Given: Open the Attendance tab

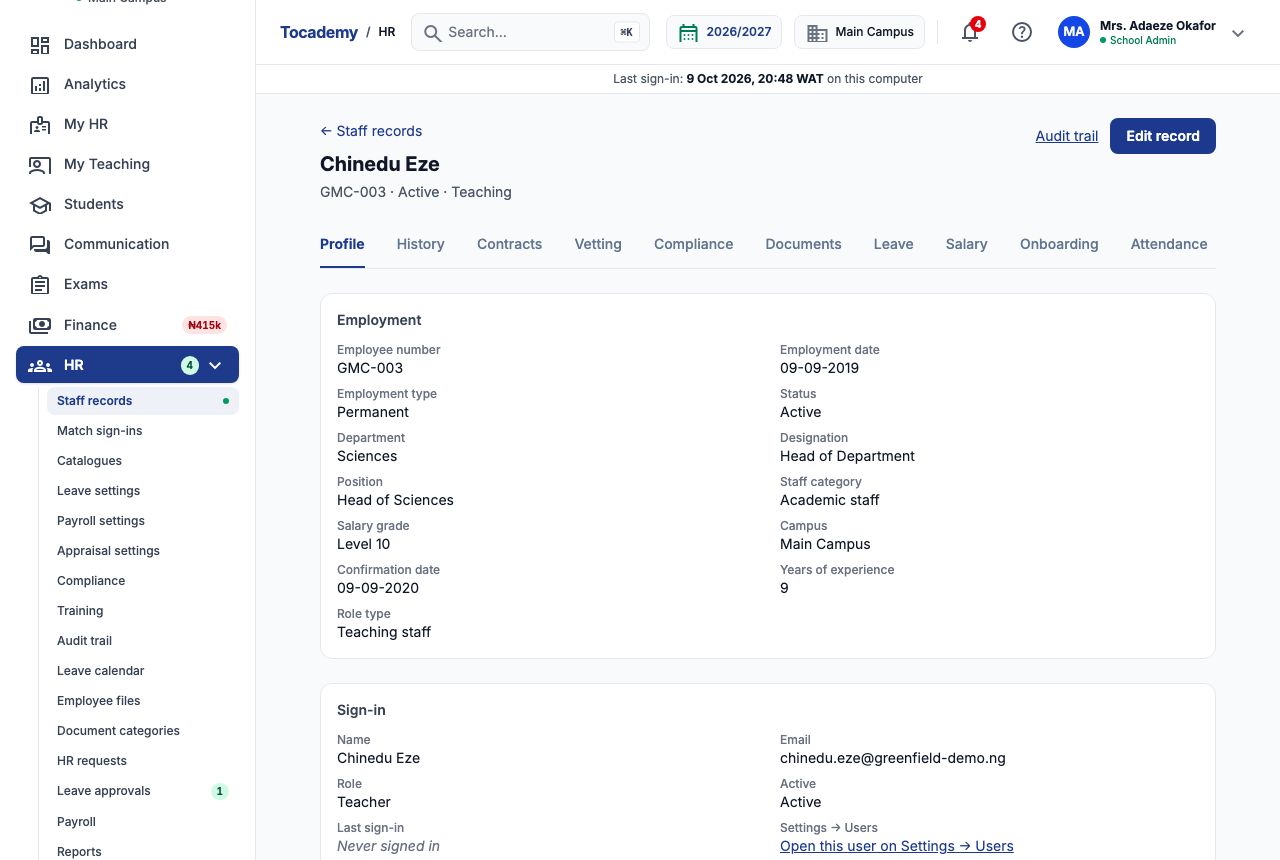Looking at the screenshot, I should pos(1169,244).
